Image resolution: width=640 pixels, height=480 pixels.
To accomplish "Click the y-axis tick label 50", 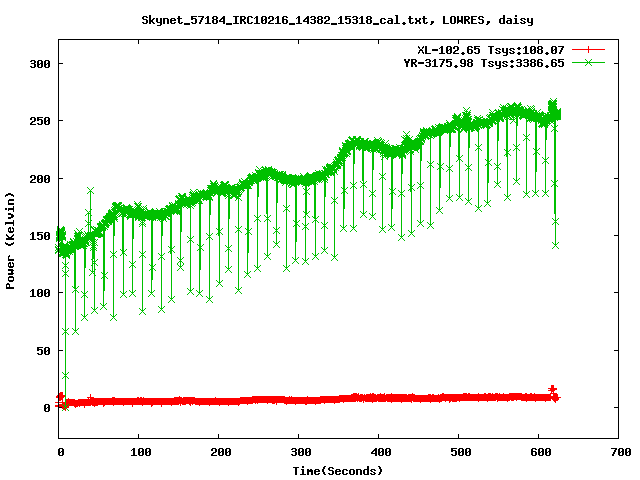I will (x=44, y=351).
